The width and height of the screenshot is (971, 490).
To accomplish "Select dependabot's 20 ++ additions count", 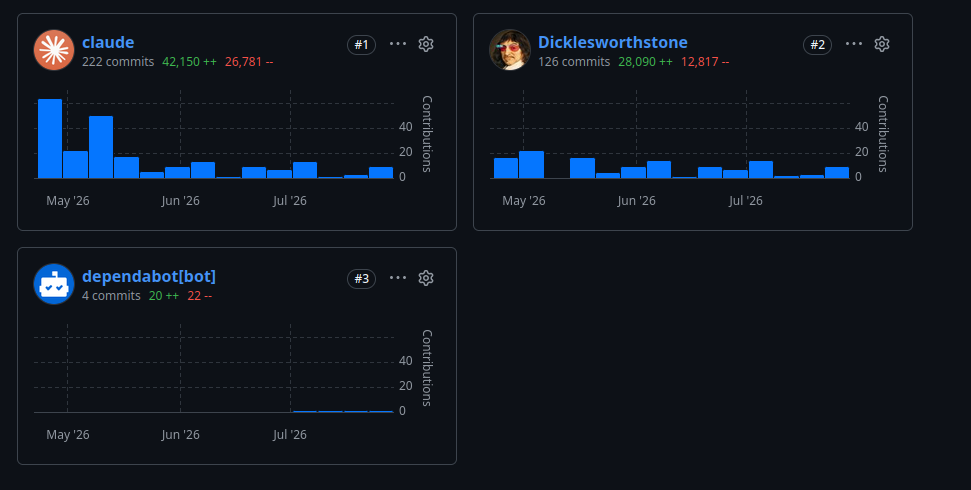I will [x=163, y=296].
